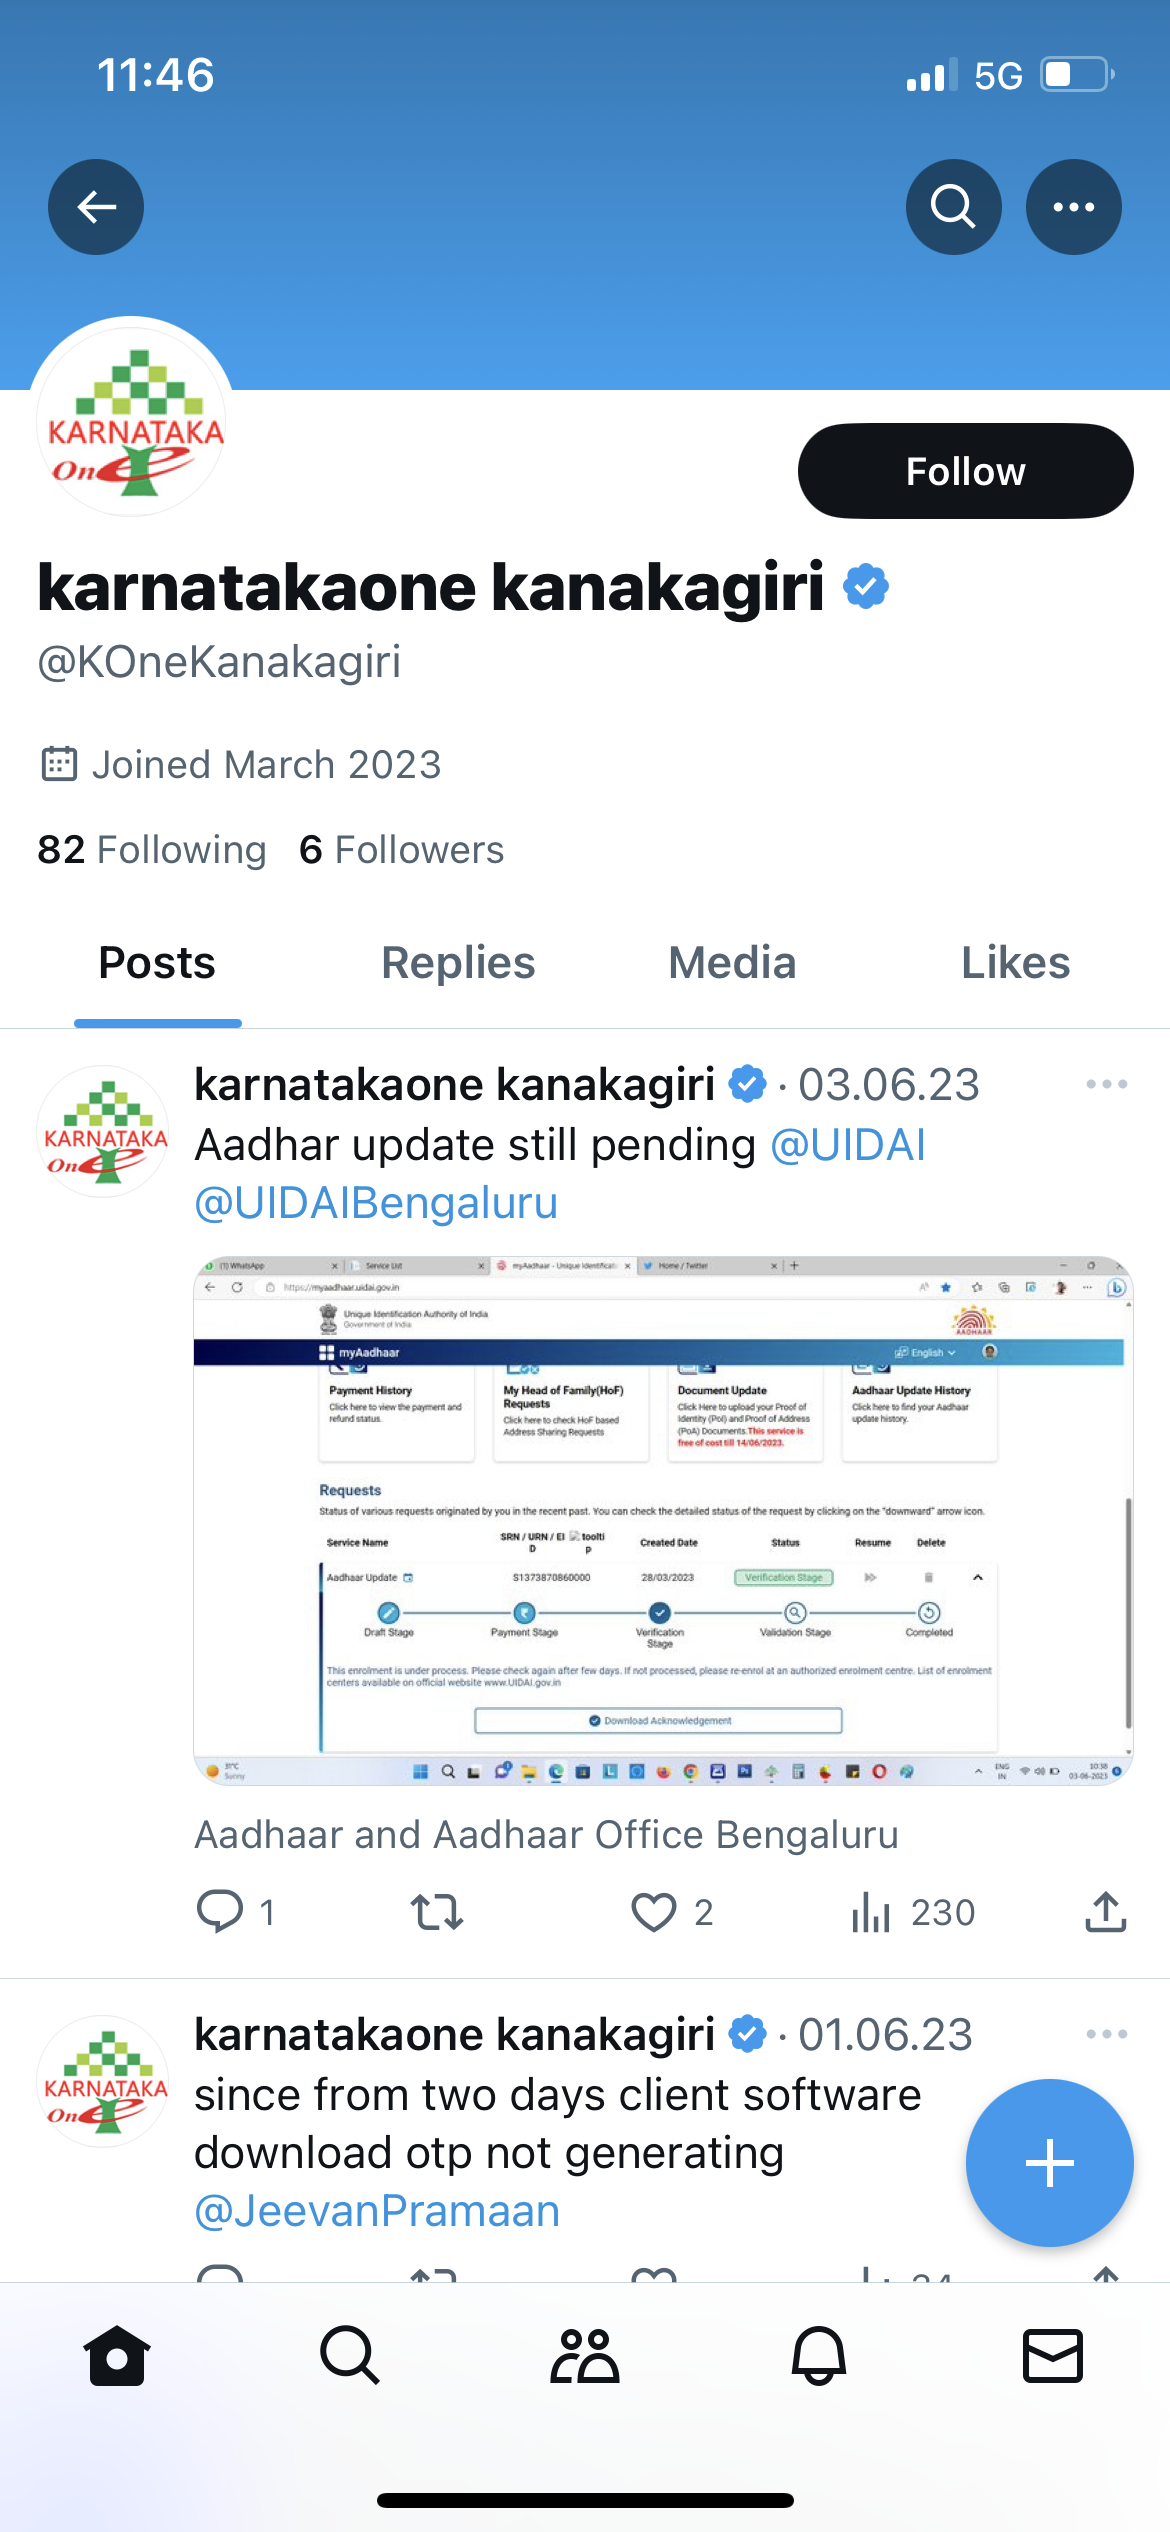Switch to the Replies tab
1170x2532 pixels.
click(458, 963)
